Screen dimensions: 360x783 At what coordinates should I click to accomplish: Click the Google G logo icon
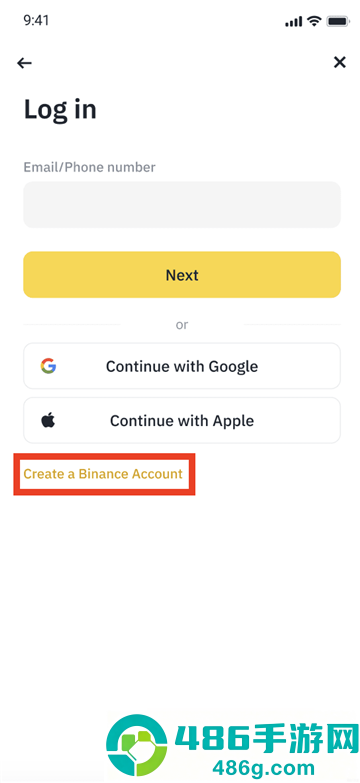[48, 366]
